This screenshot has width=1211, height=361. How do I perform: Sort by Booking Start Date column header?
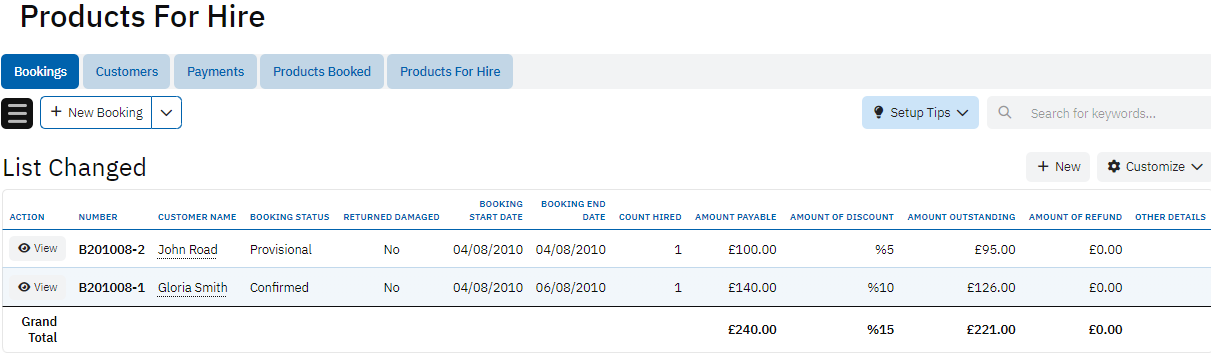tap(496, 210)
